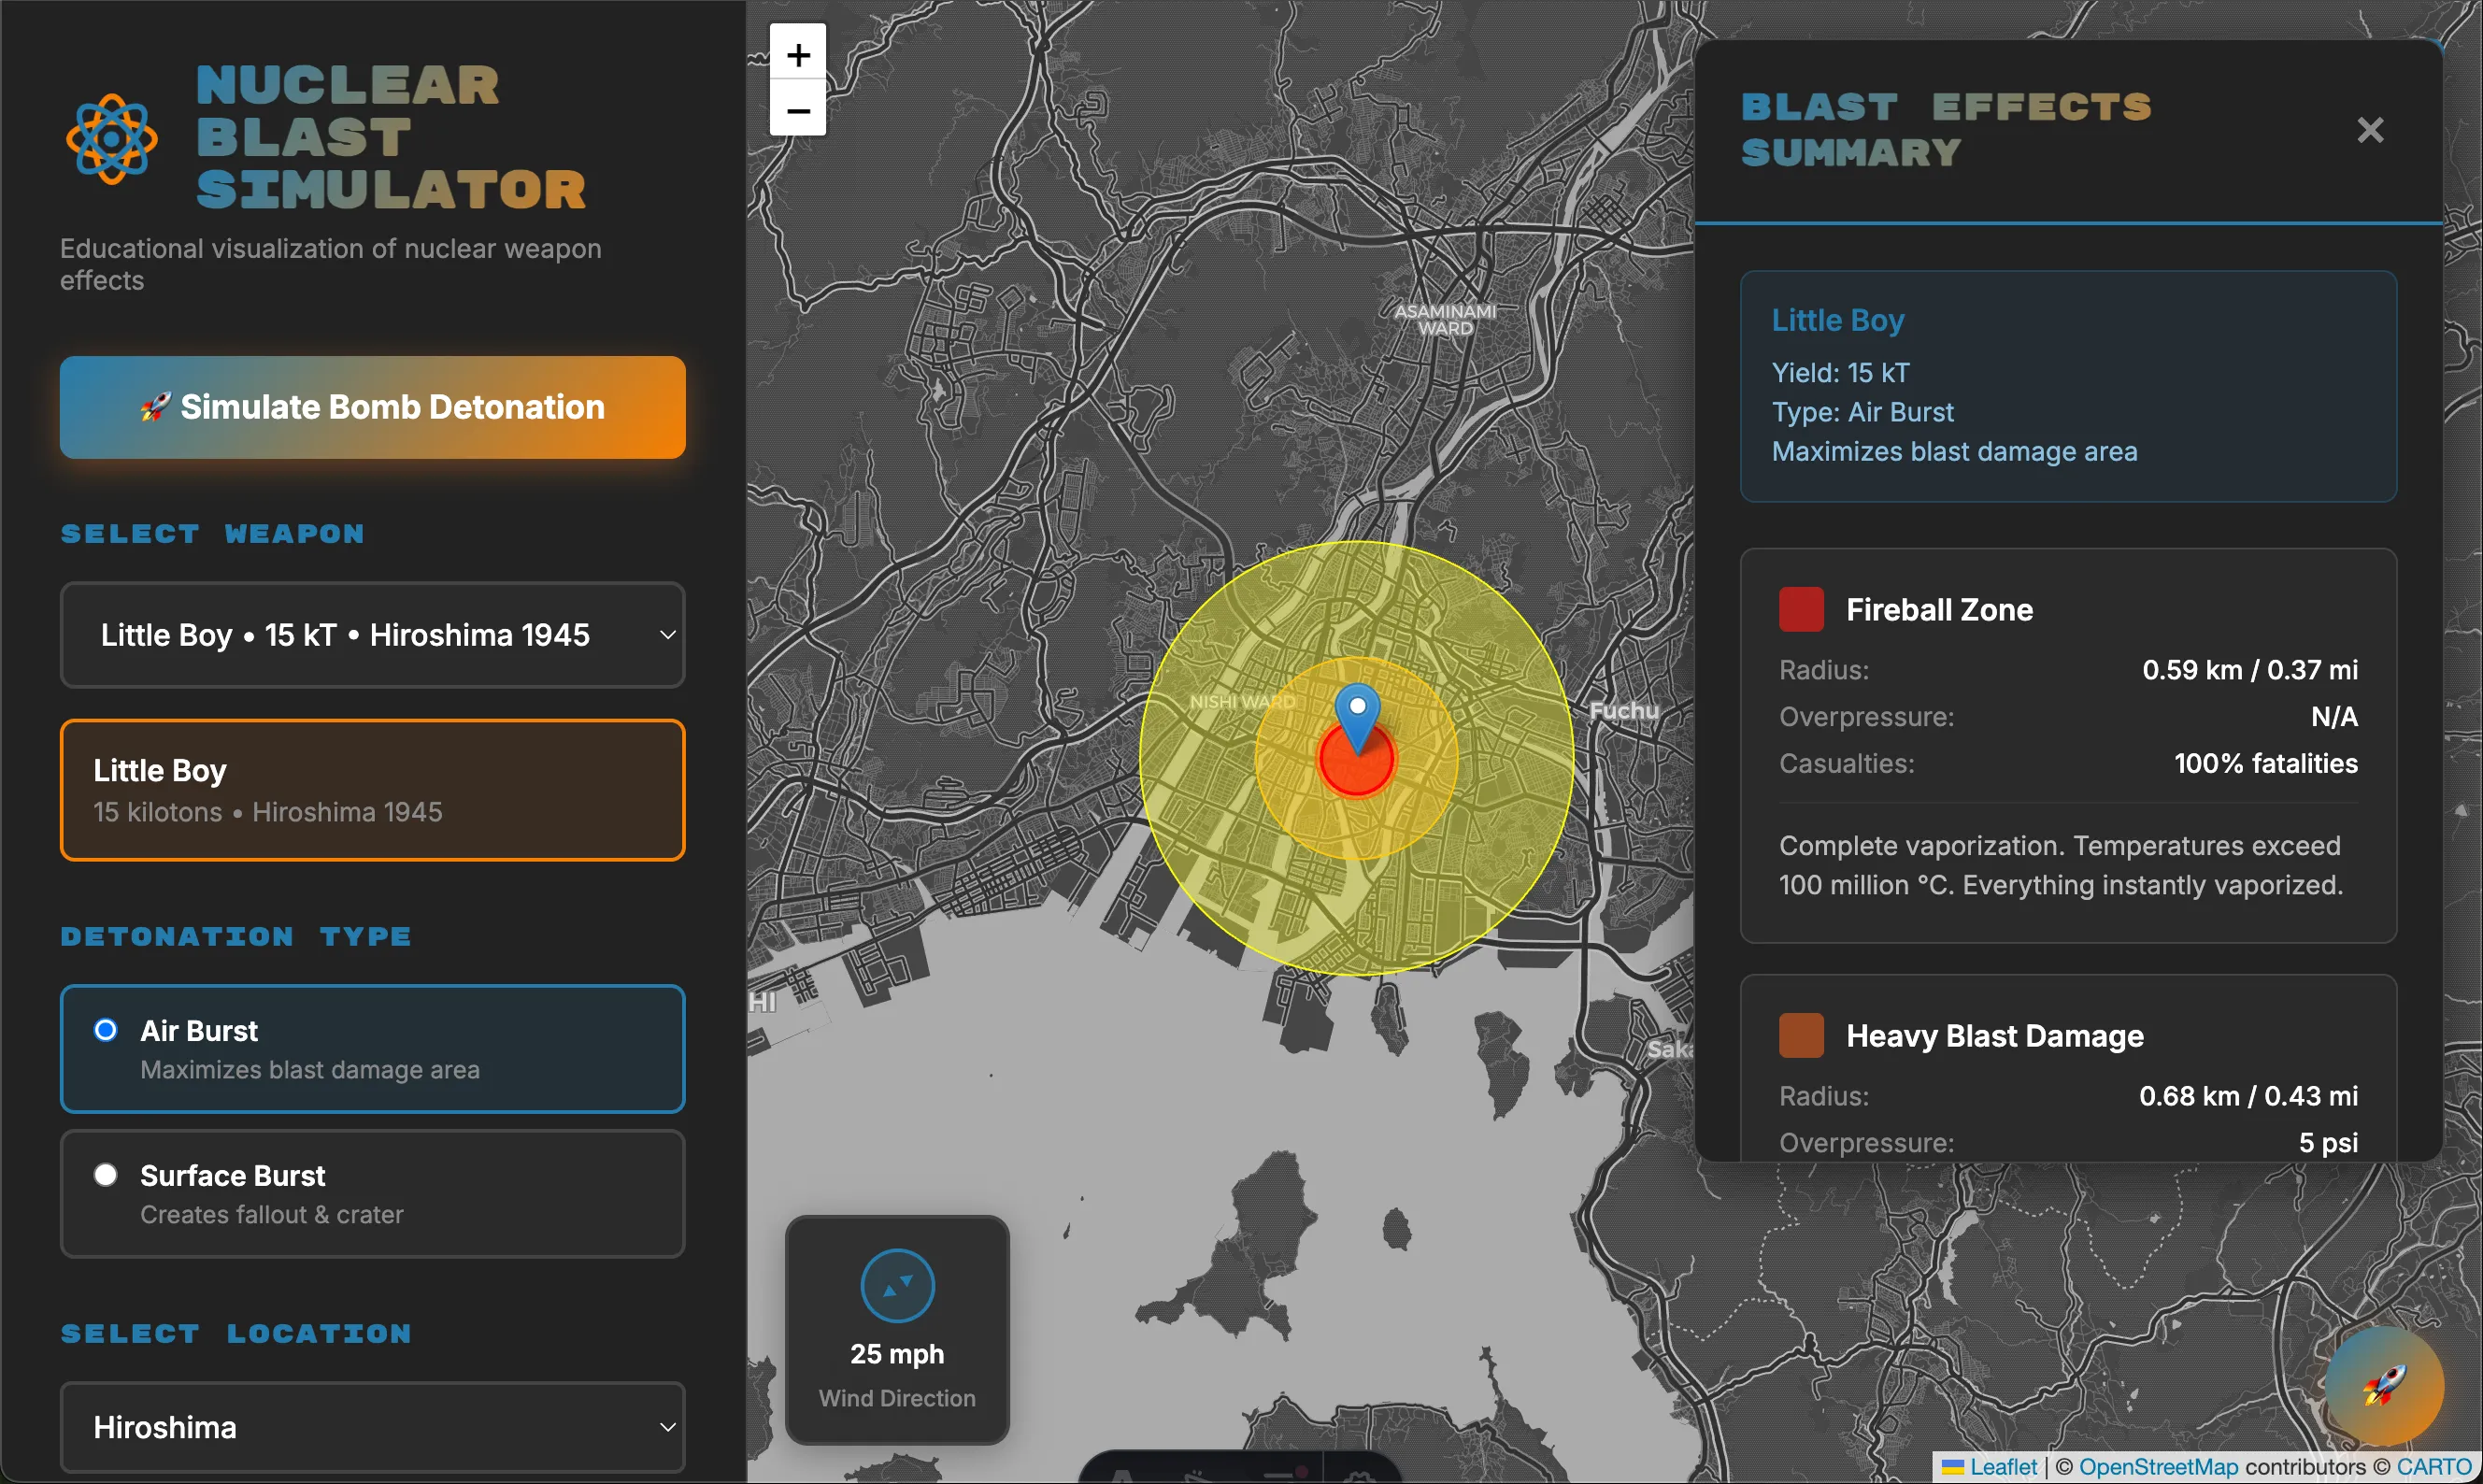Click the floating rocket button

2384,1385
